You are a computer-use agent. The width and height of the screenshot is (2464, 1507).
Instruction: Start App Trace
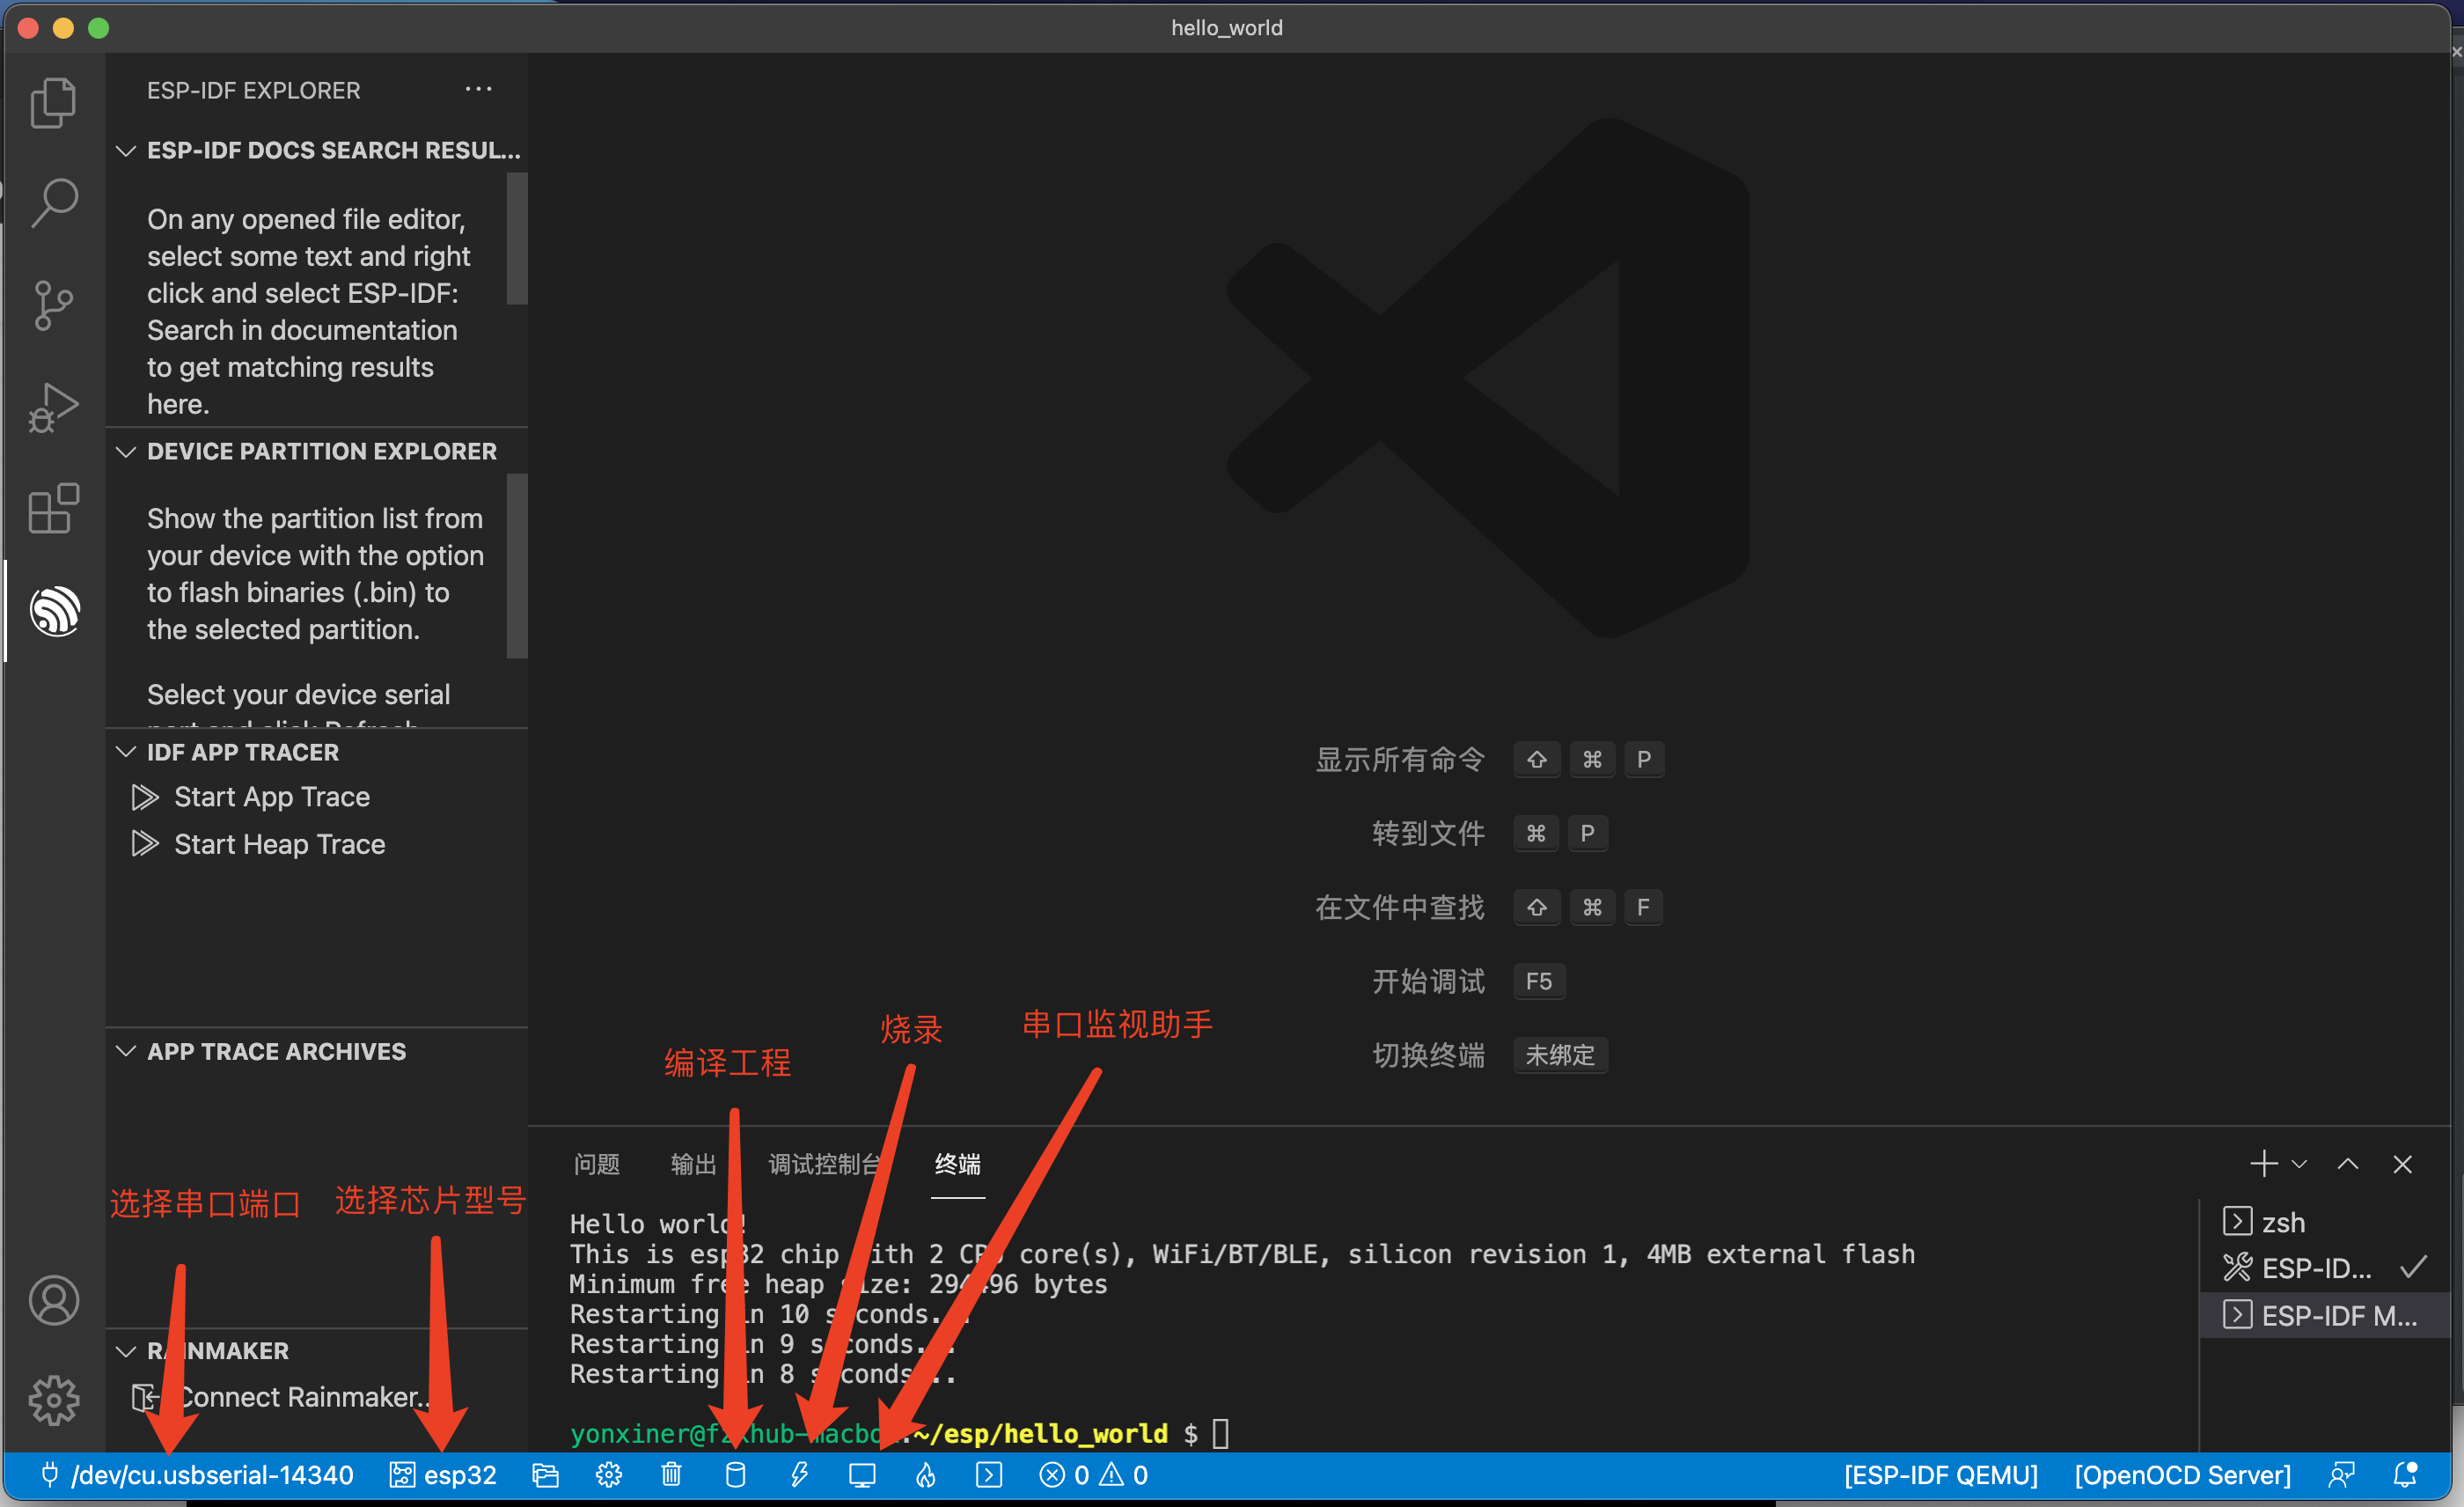pos(272,796)
